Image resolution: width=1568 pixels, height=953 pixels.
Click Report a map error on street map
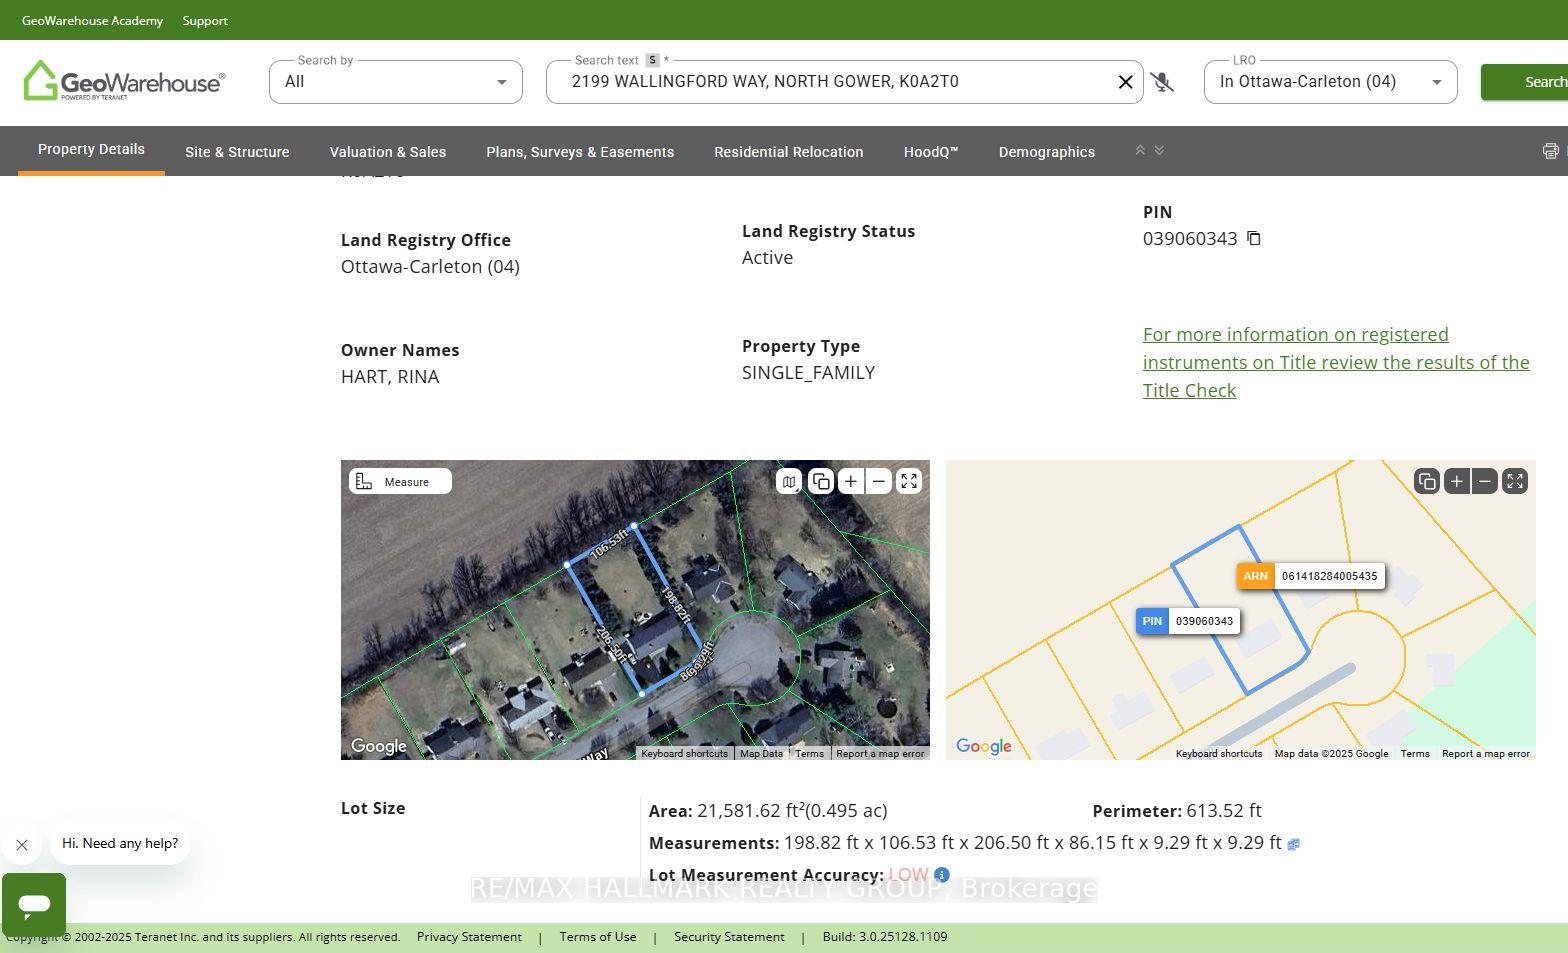click(x=1486, y=754)
